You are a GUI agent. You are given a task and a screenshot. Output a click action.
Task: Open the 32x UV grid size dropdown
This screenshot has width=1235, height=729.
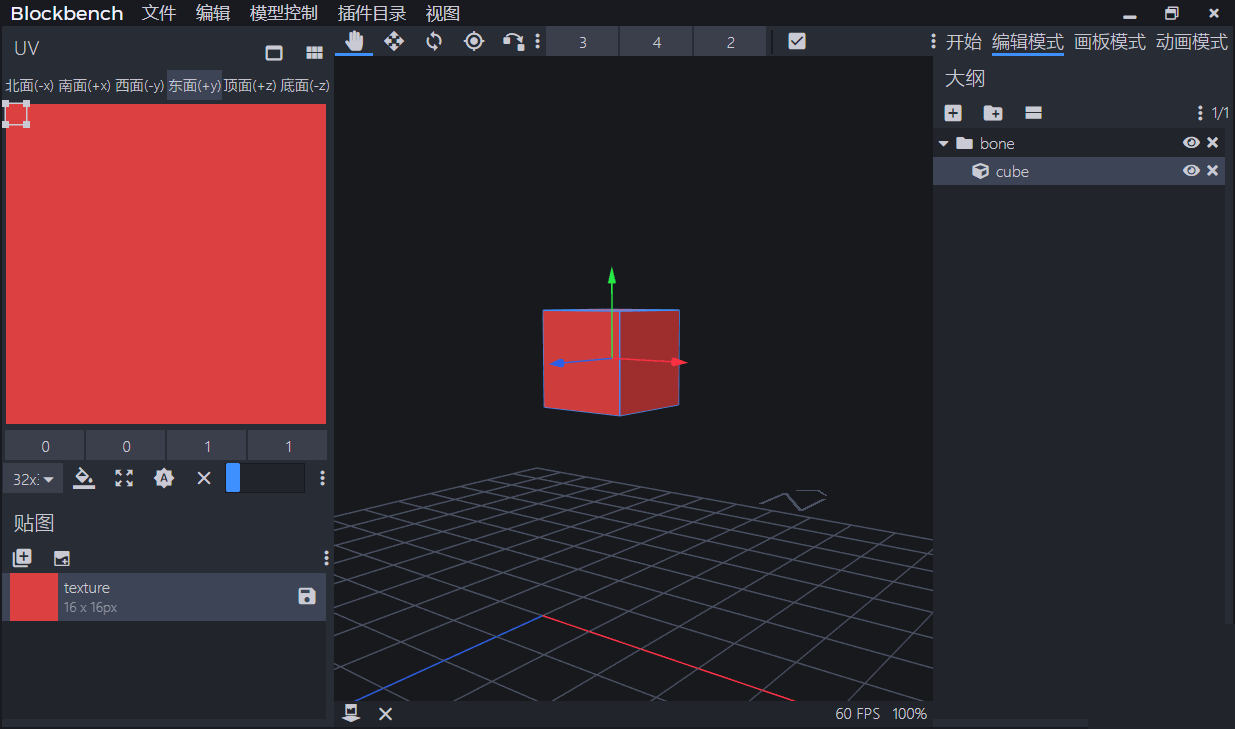(33, 479)
